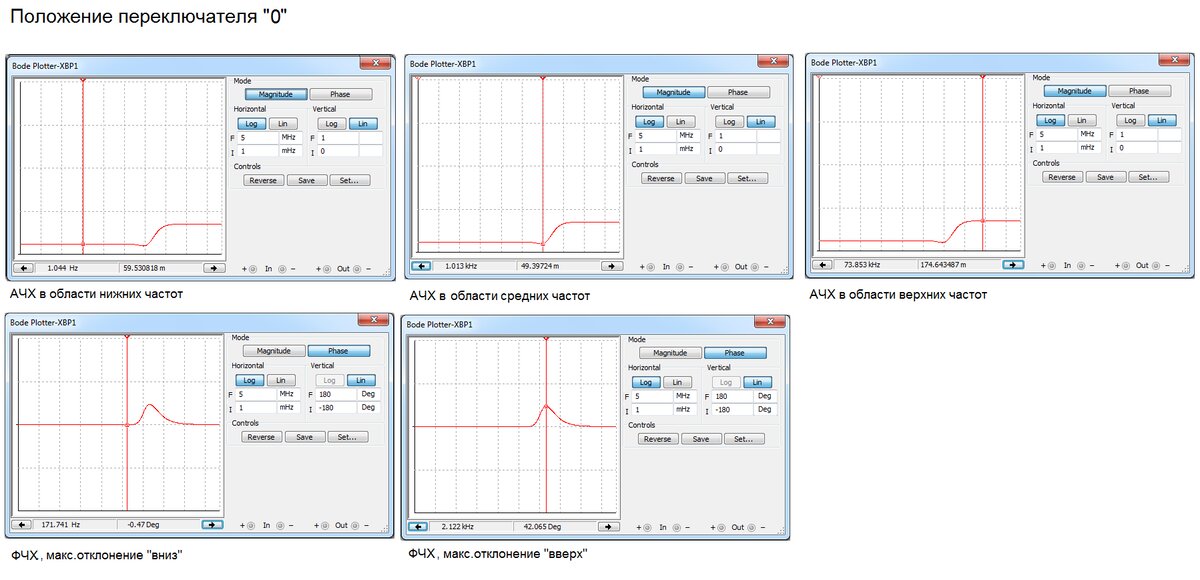Edit Vertical I value 0 in 73.853 kHz plotter

1137,146
